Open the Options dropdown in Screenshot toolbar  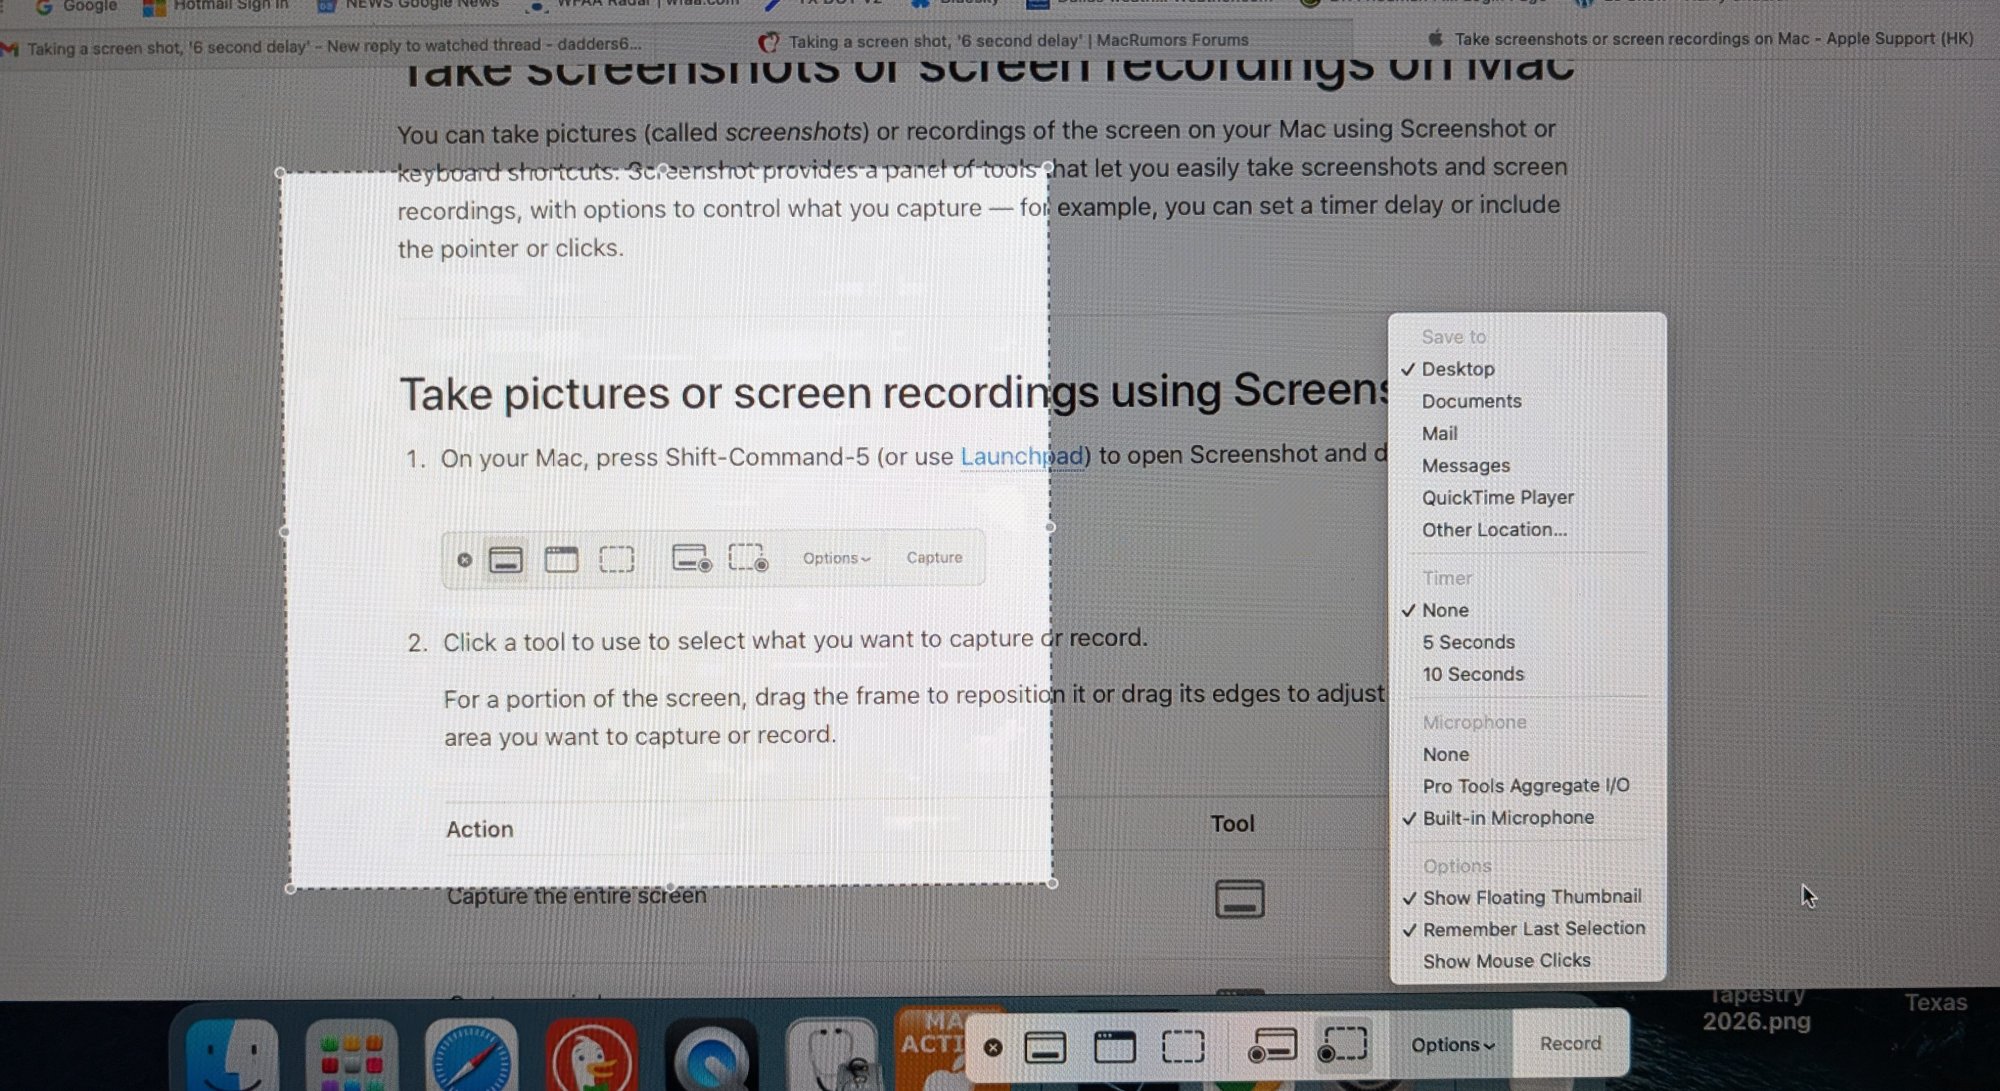coord(1453,1045)
